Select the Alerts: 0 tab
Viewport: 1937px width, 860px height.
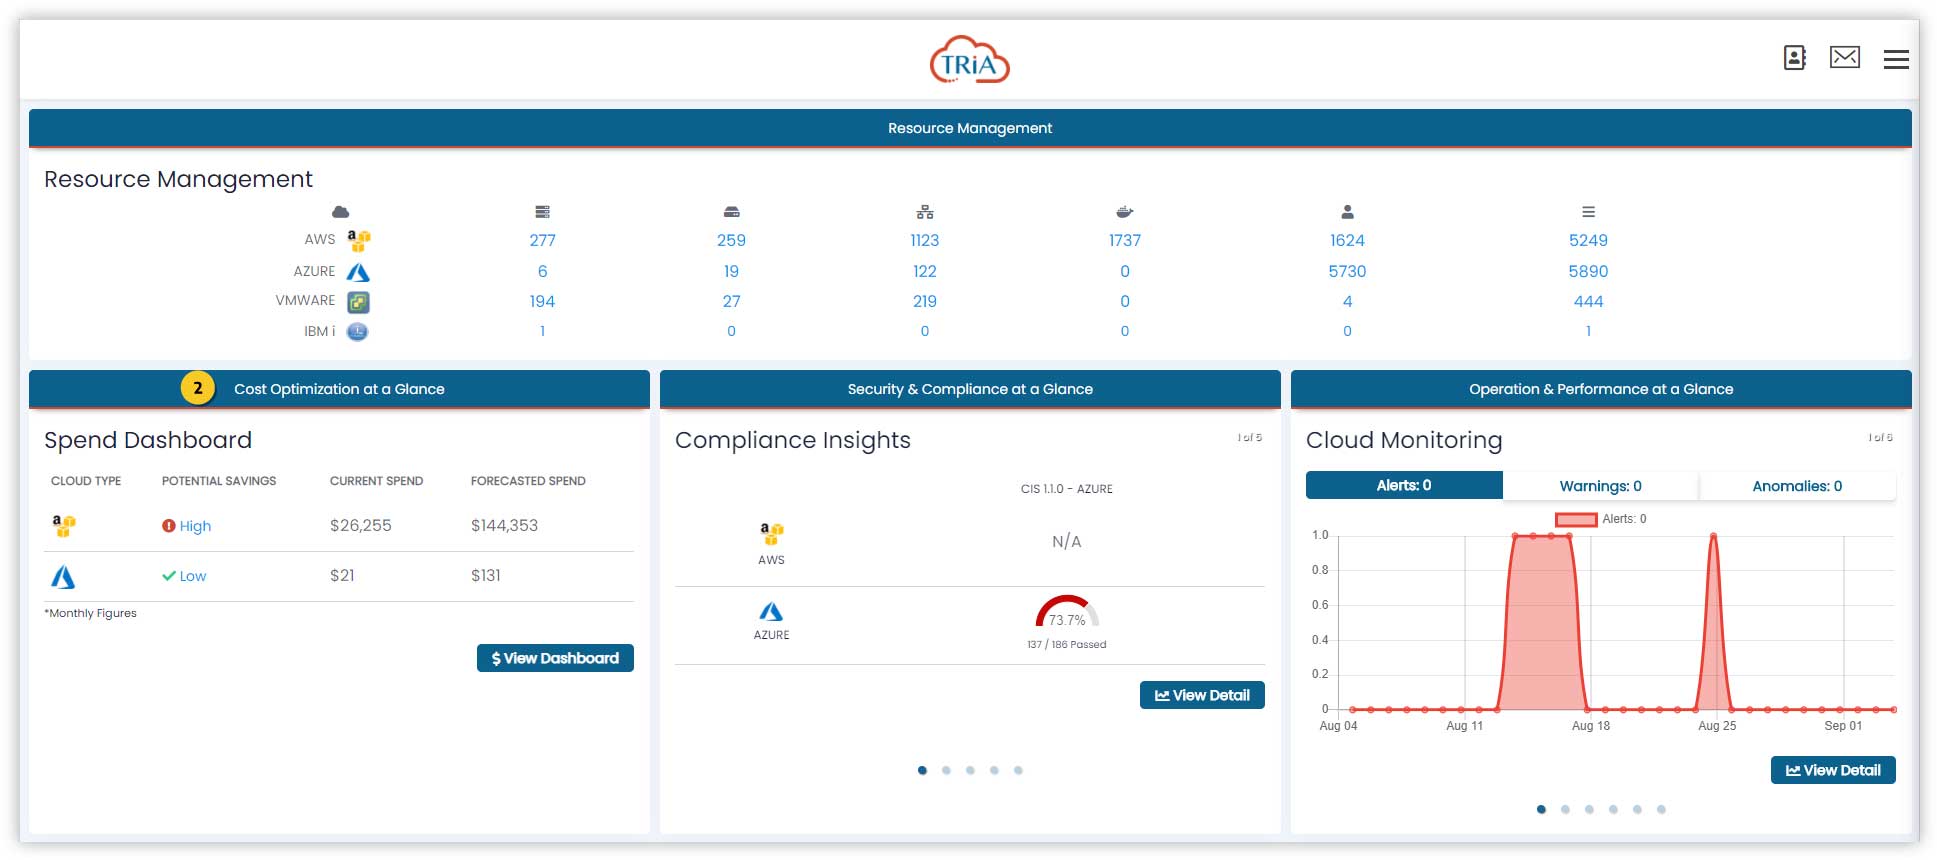1404,486
